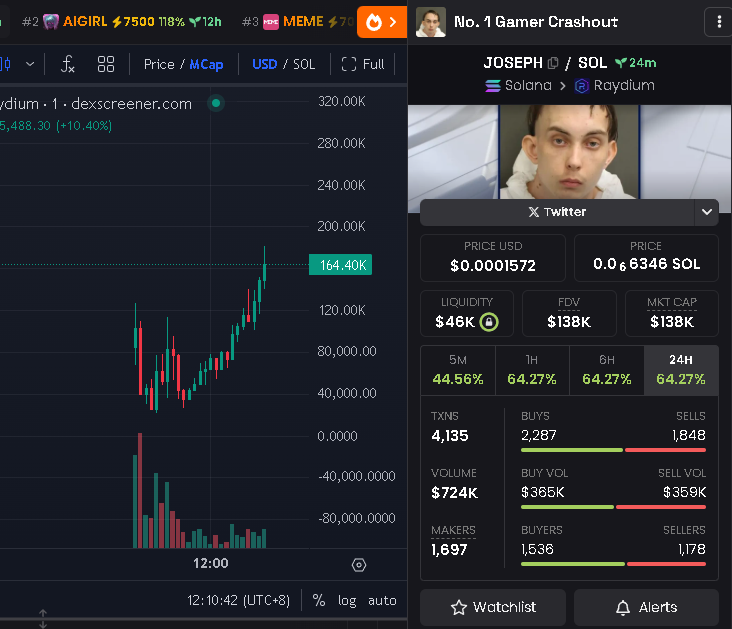Click the MEME token pink icon

tap(271, 22)
